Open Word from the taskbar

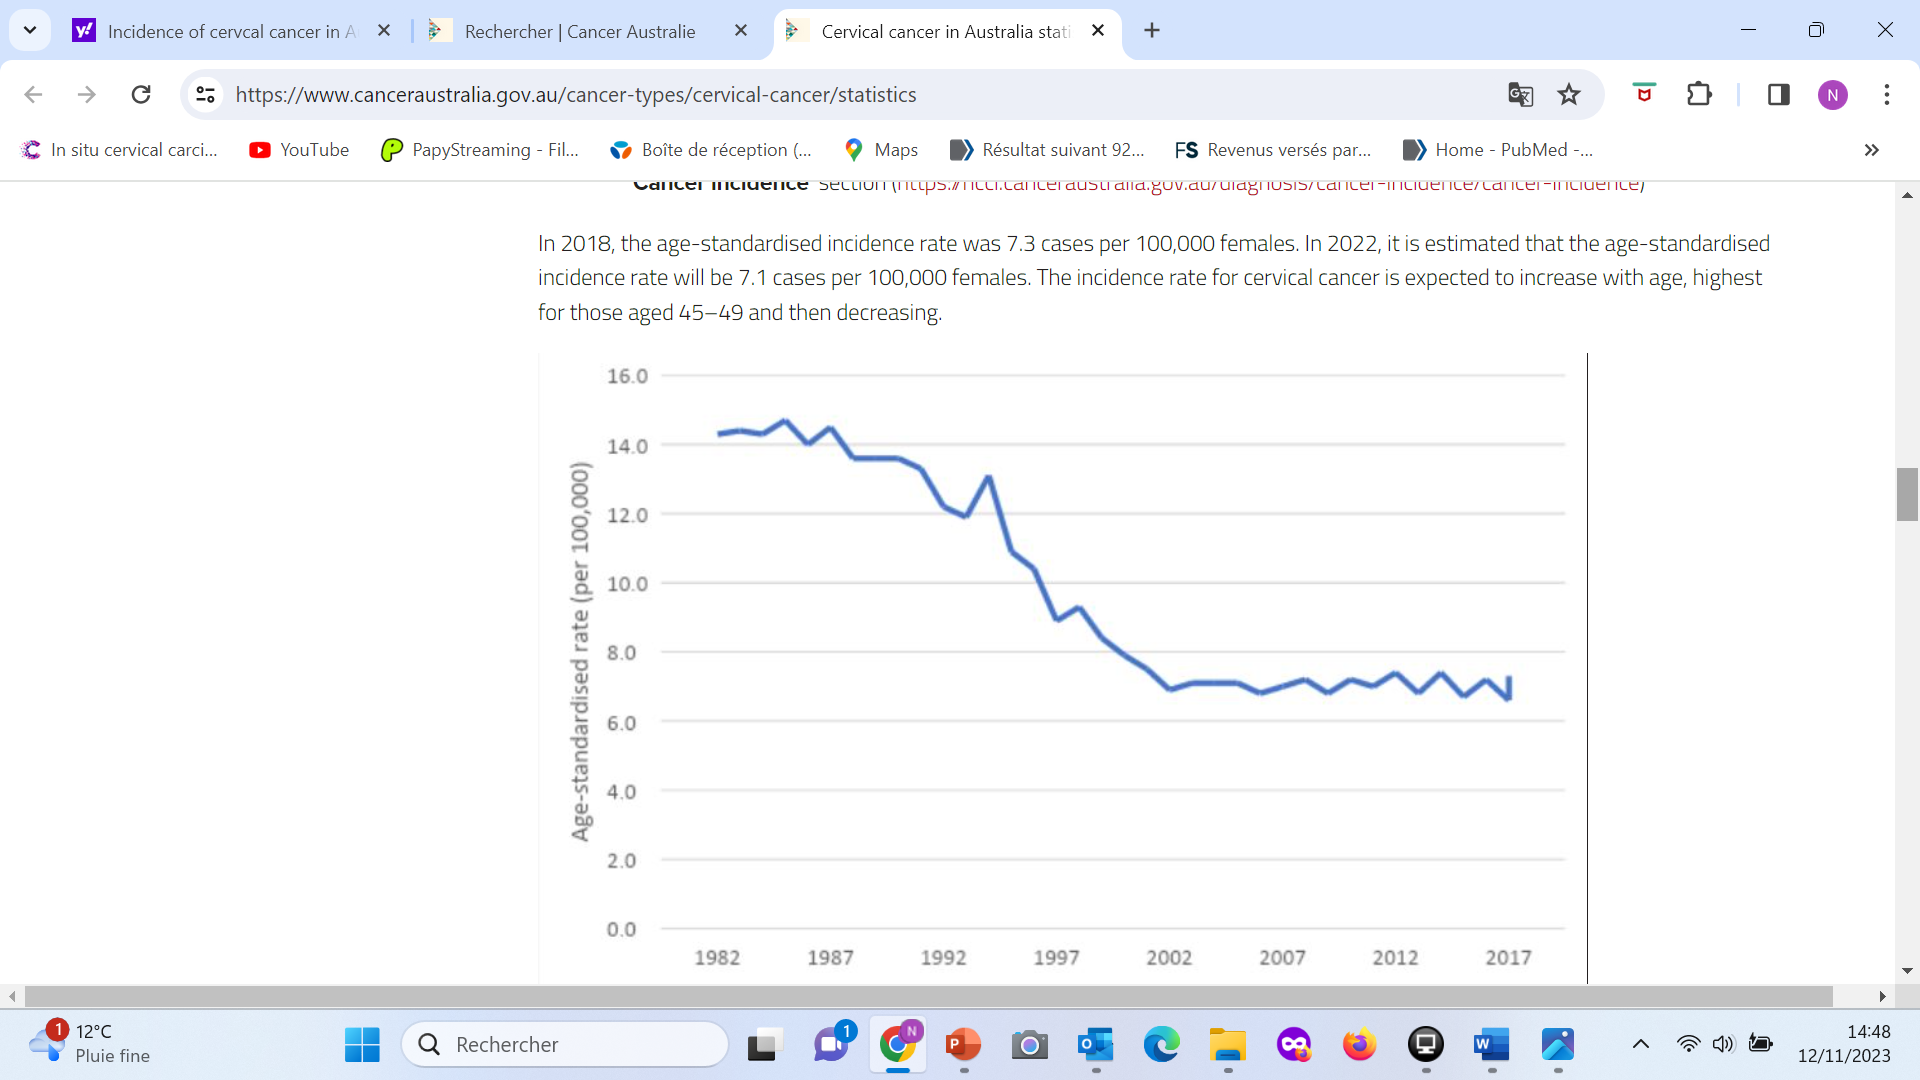pos(1491,1045)
